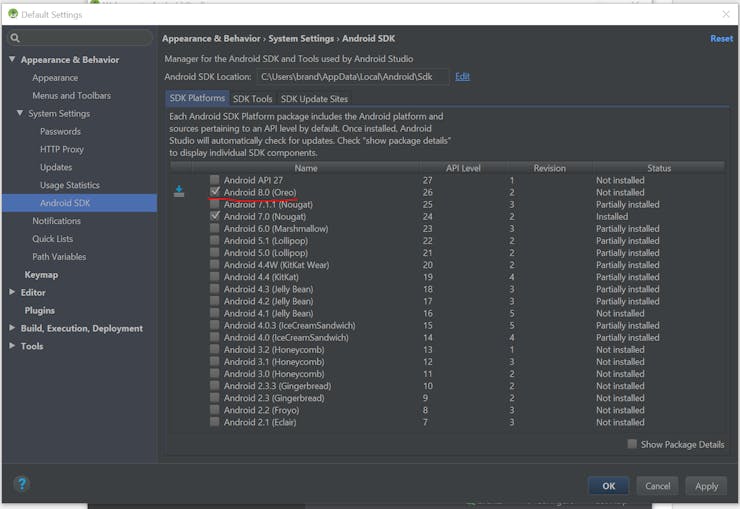The width and height of the screenshot is (740, 509).
Task: Uncheck the Android 8.0 (Oreo) checkbox
Action: 215,192
